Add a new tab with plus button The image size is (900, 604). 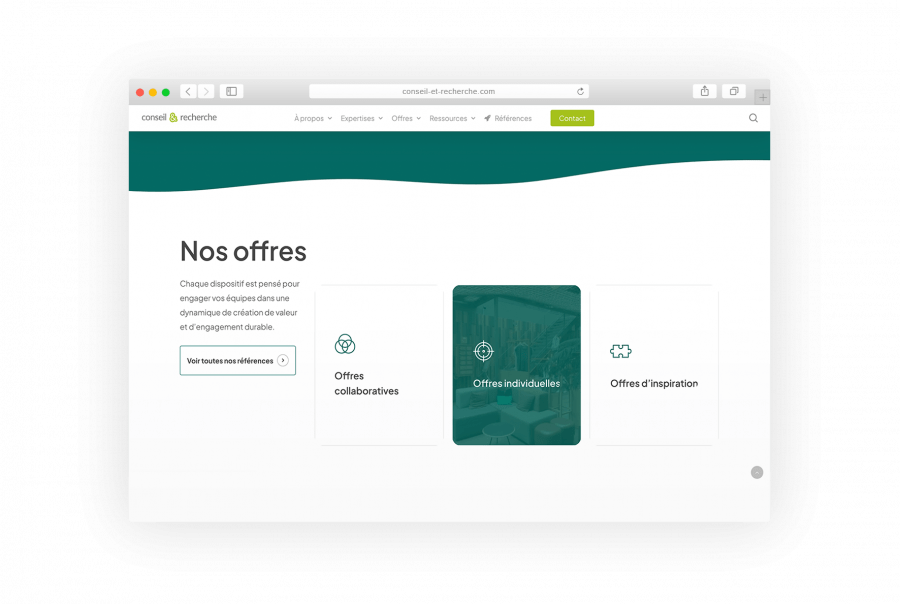[x=763, y=97]
